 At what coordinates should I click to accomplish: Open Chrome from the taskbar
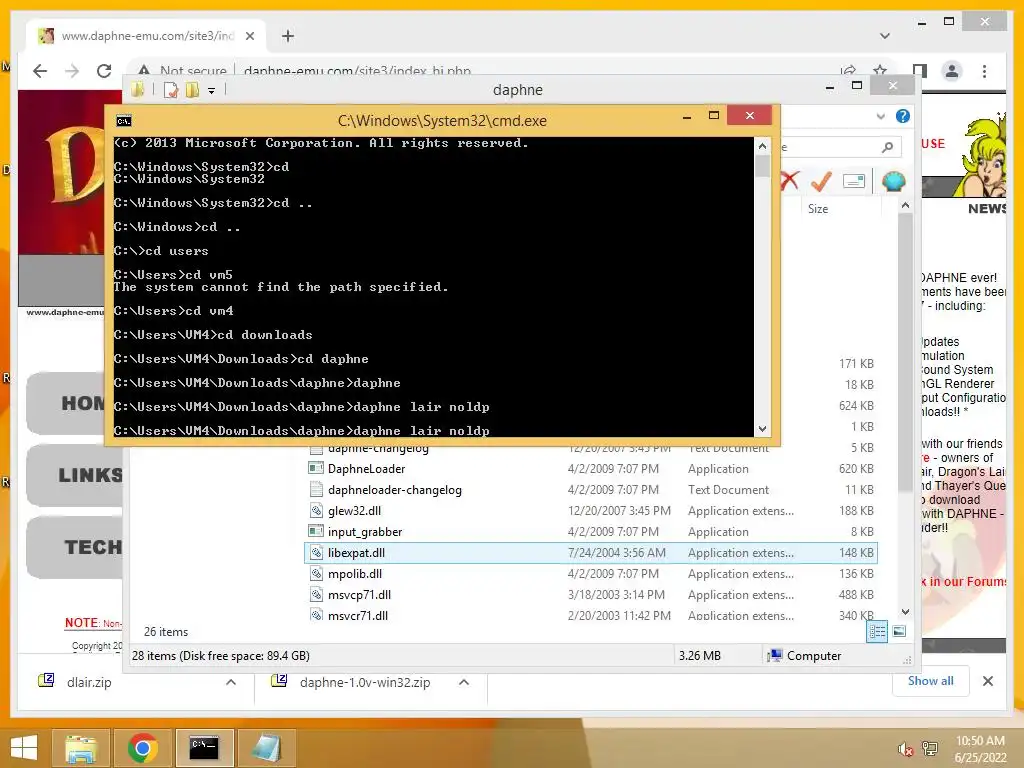pyautogui.click(x=142, y=748)
